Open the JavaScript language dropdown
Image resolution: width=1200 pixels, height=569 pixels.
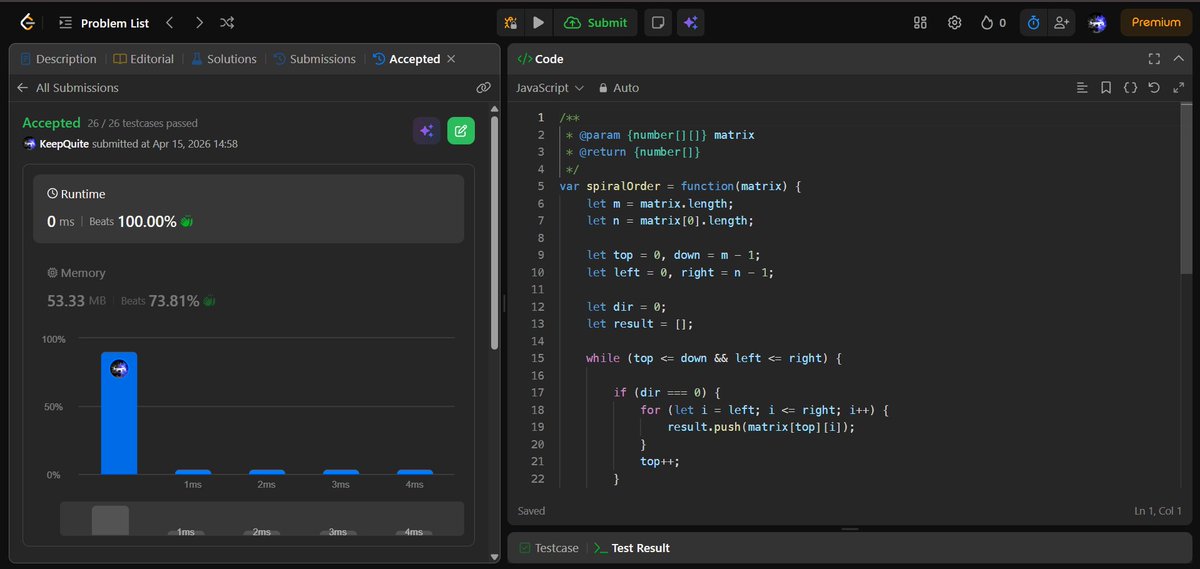[x=550, y=88]
